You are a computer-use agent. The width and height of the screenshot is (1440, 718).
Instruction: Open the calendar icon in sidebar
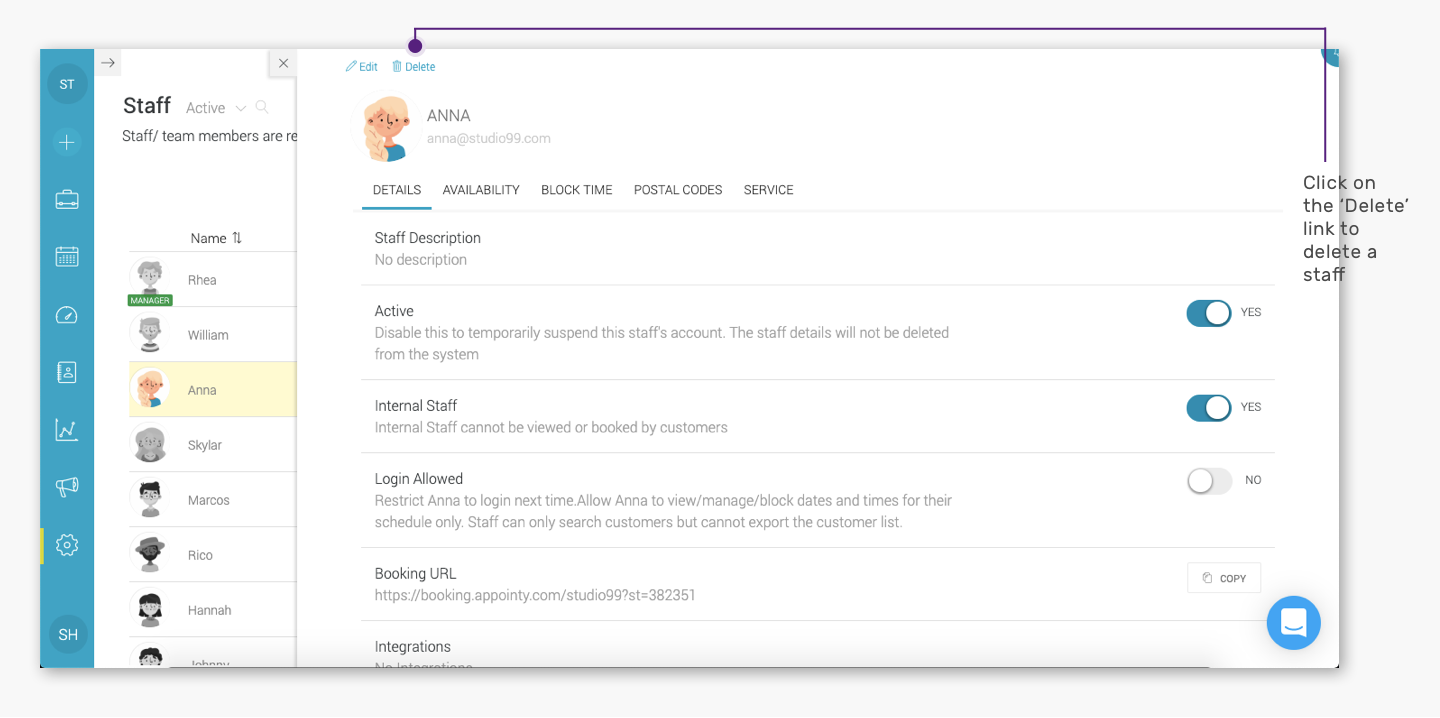pyautogui.click(x=67, y=257)
